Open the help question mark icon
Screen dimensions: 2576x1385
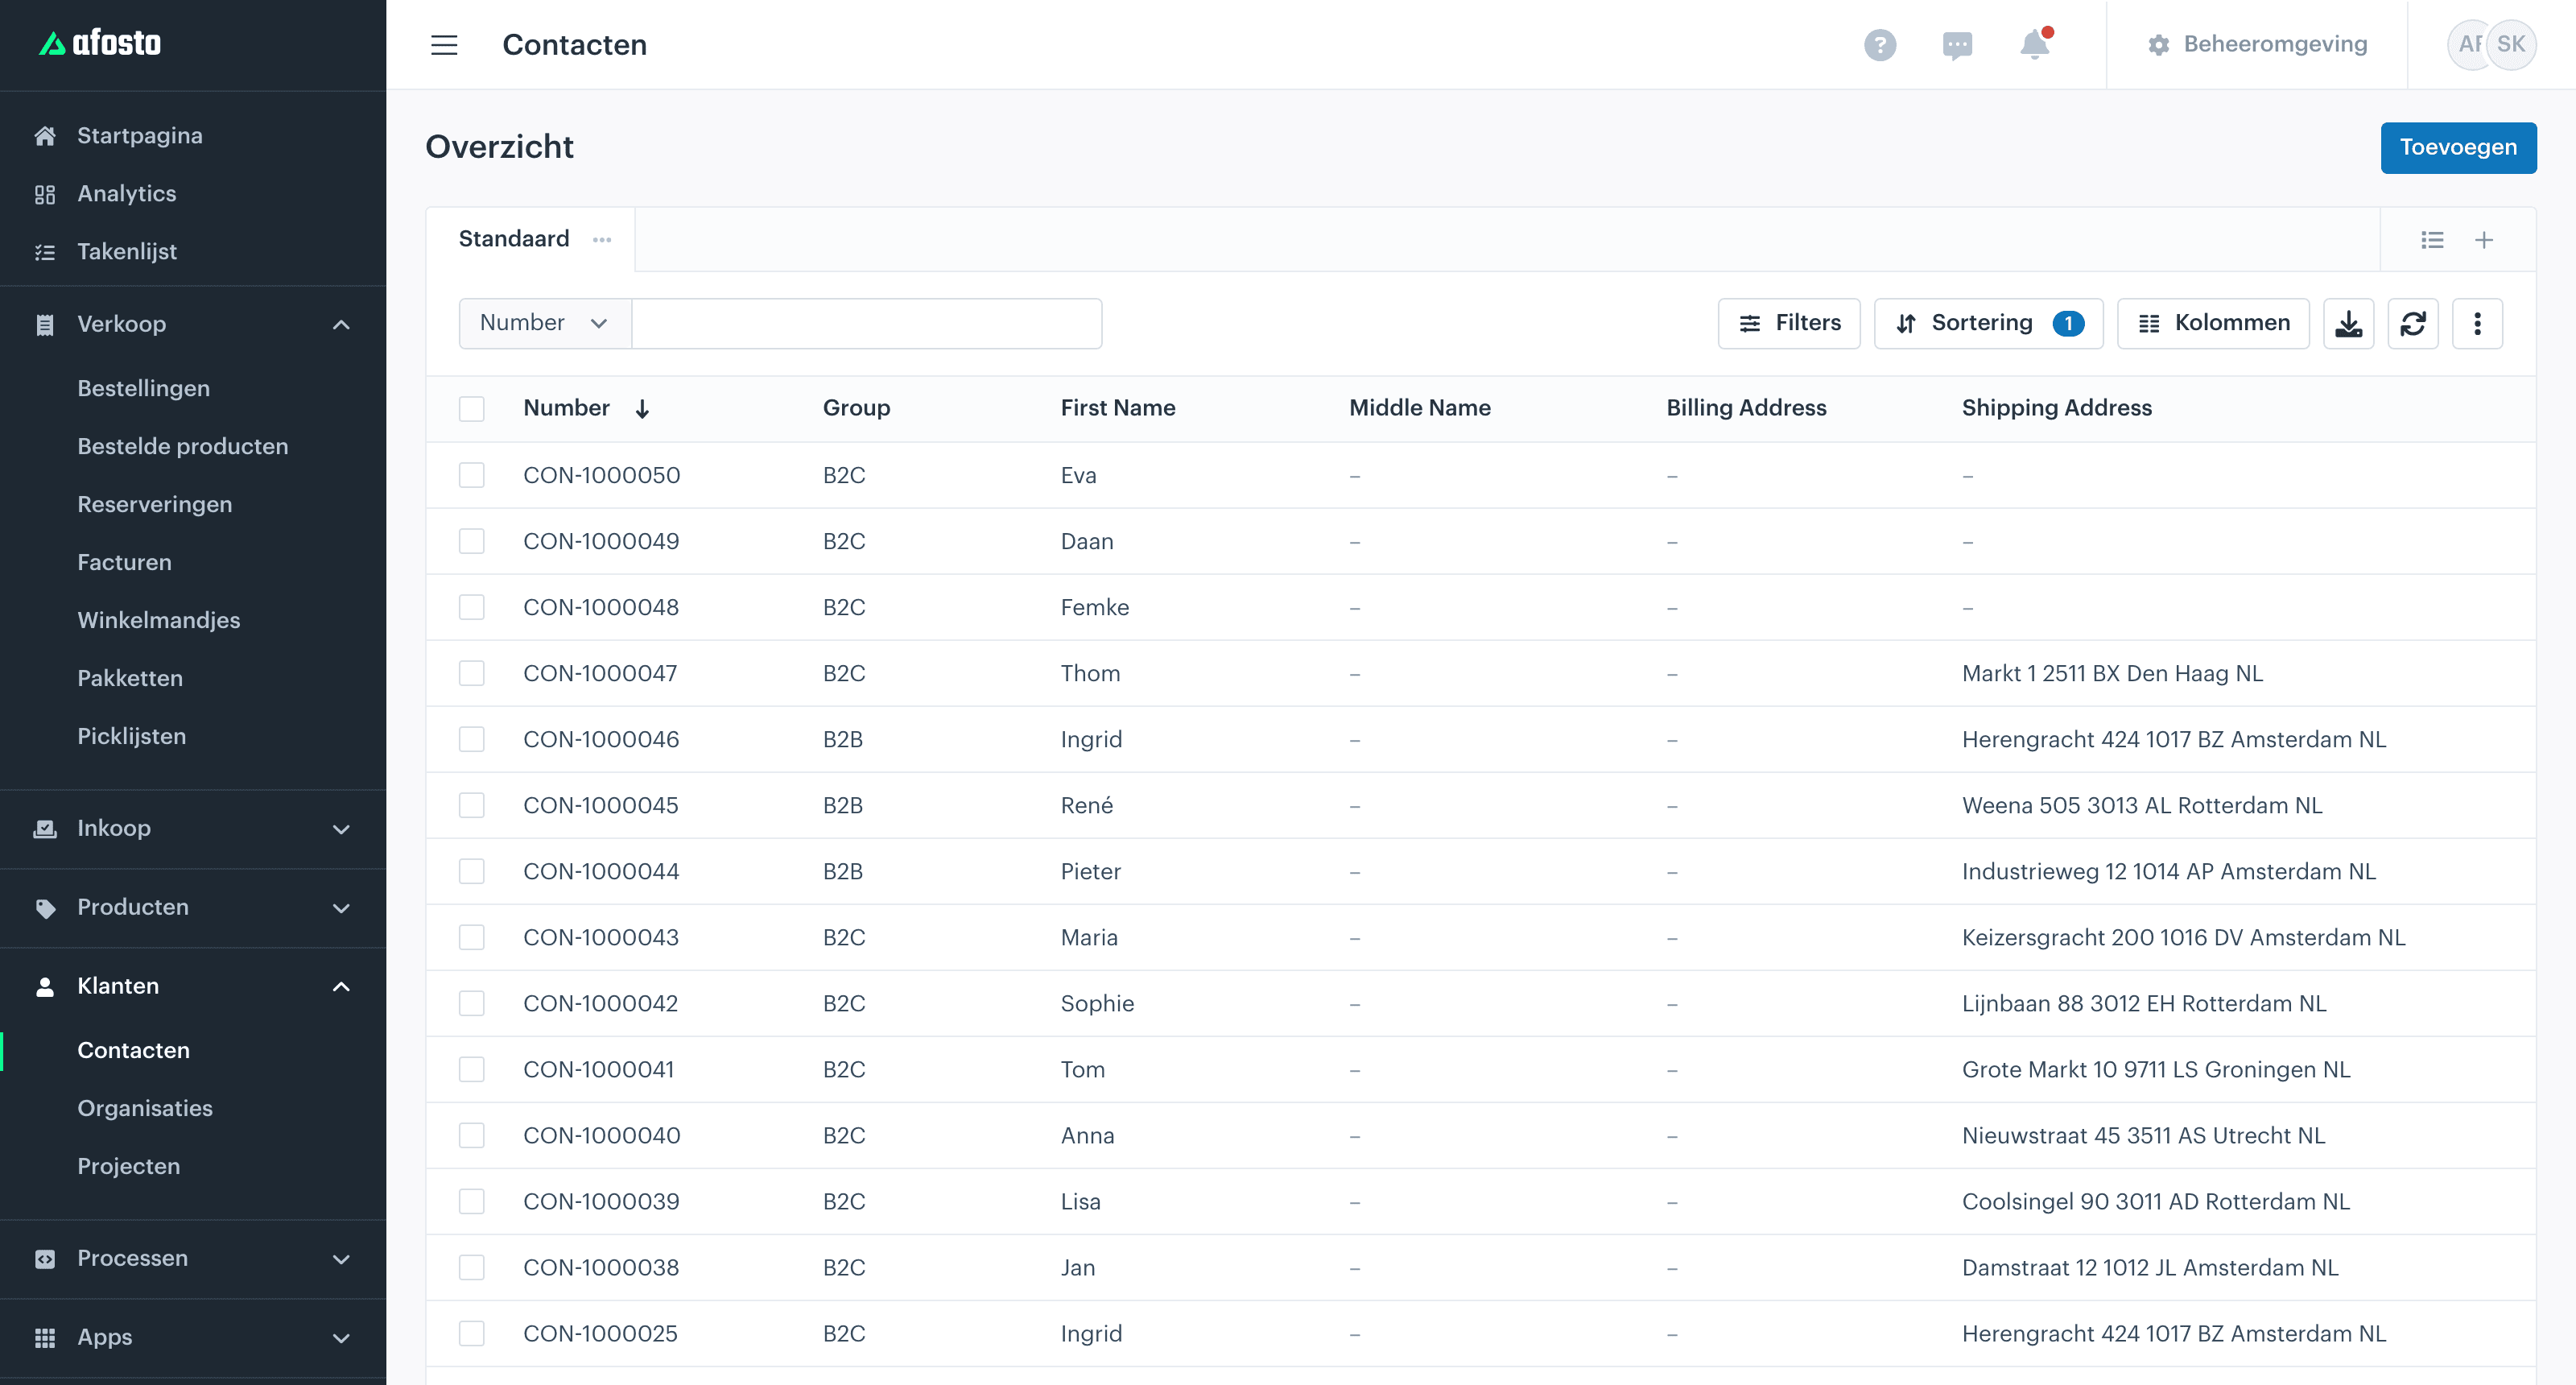pyautogui.click(x=1880, y=45)
